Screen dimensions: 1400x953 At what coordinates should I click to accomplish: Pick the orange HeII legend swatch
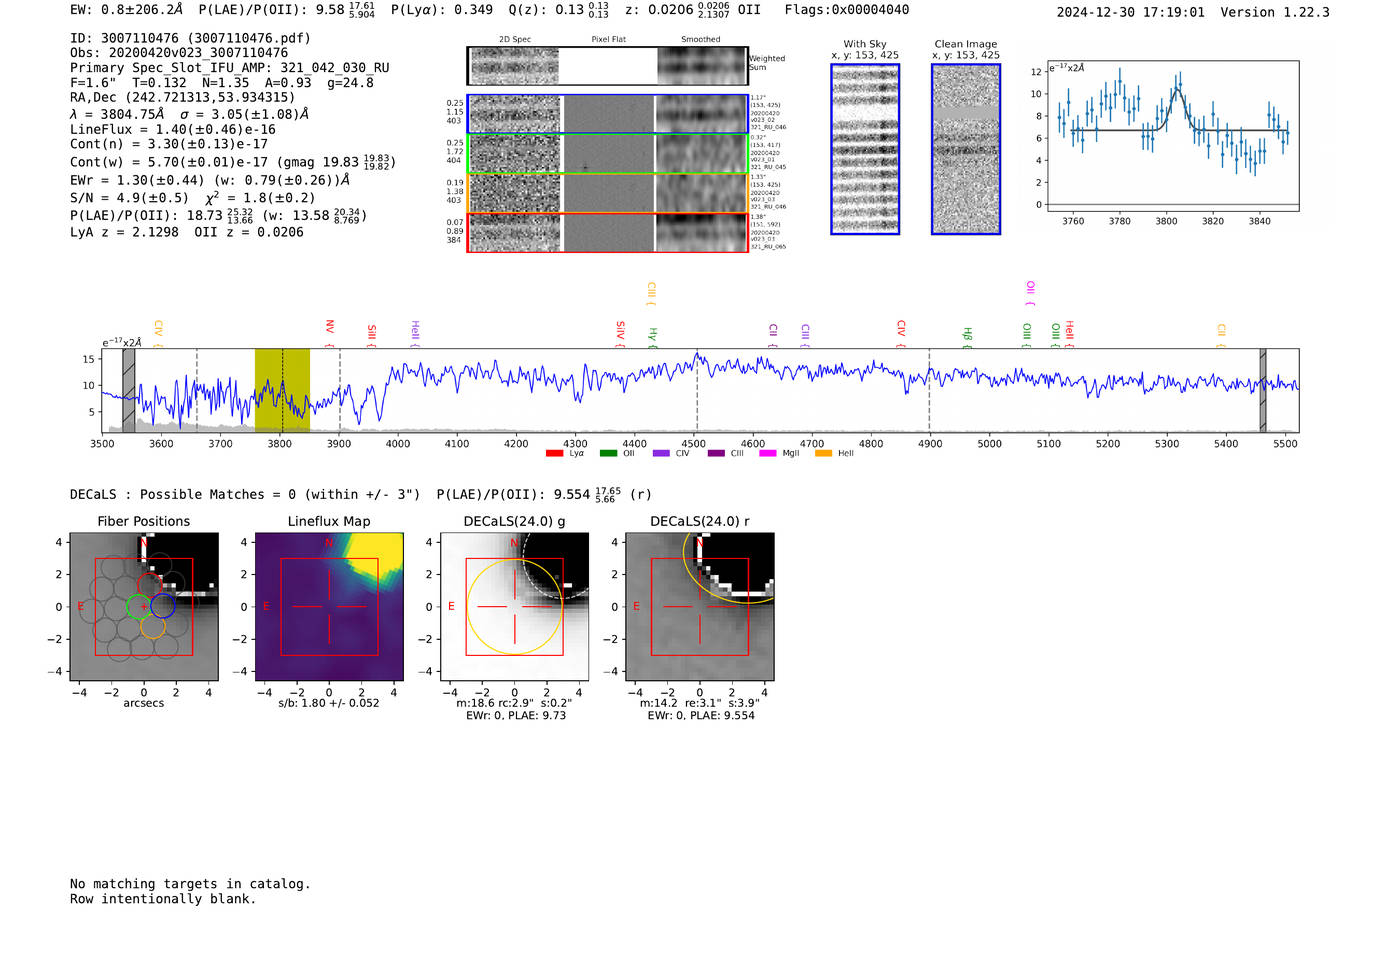tap(823, 454)
